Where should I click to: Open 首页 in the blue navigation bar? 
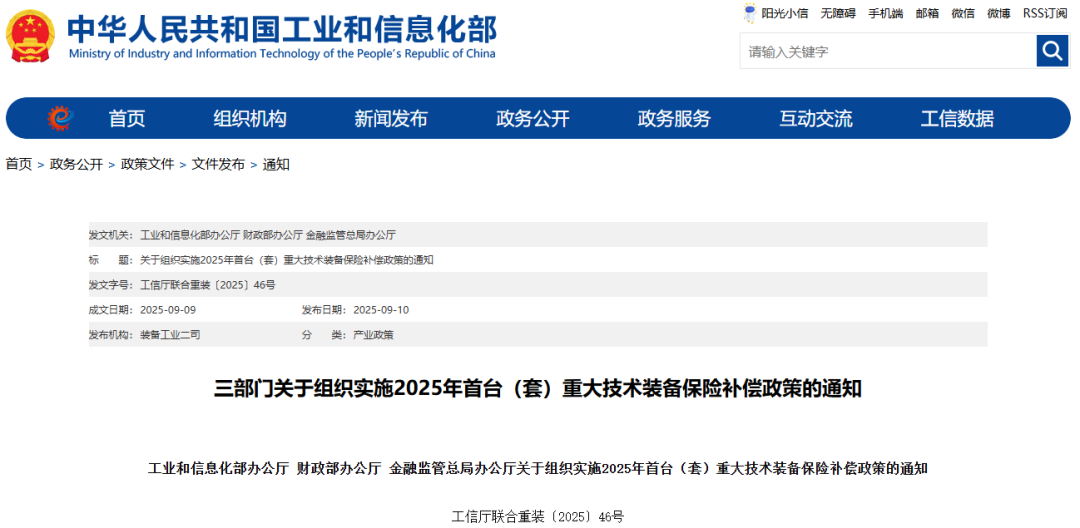click(x=127, y=119)
